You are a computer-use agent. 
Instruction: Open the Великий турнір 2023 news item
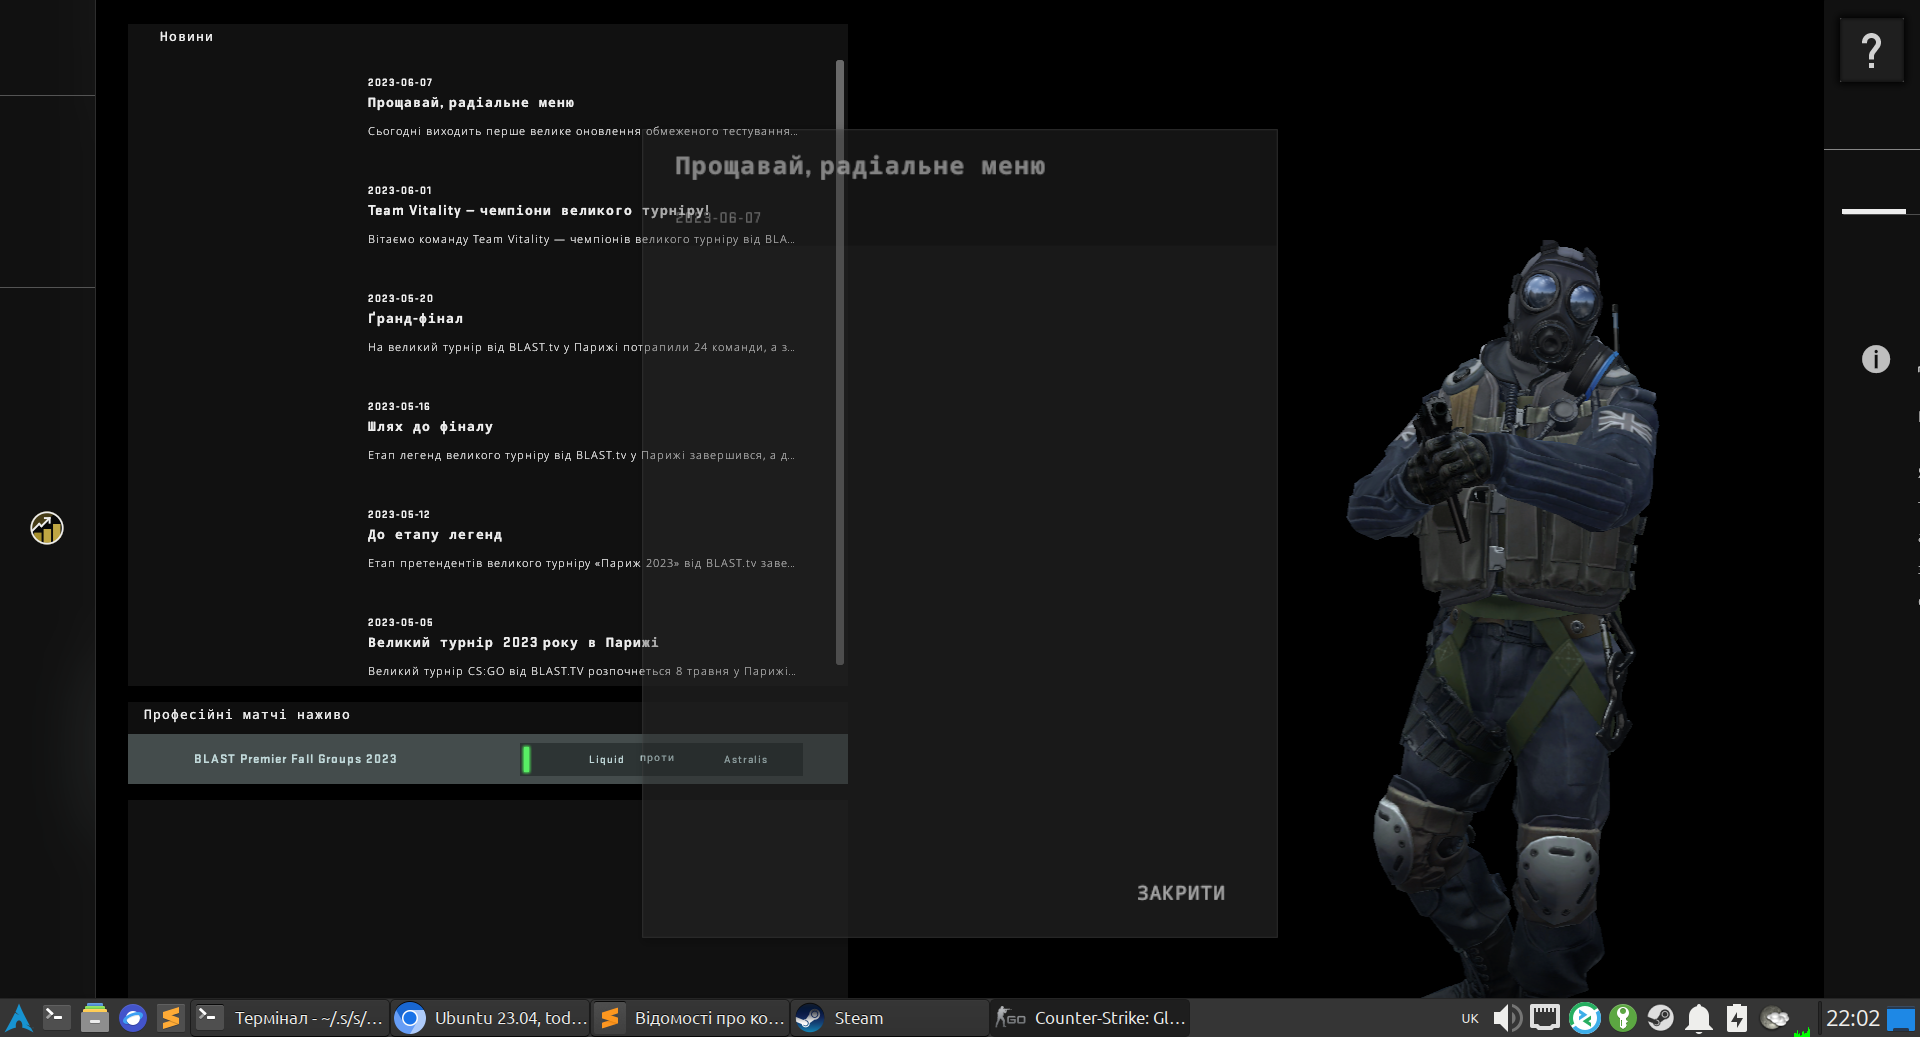[512, 642]
